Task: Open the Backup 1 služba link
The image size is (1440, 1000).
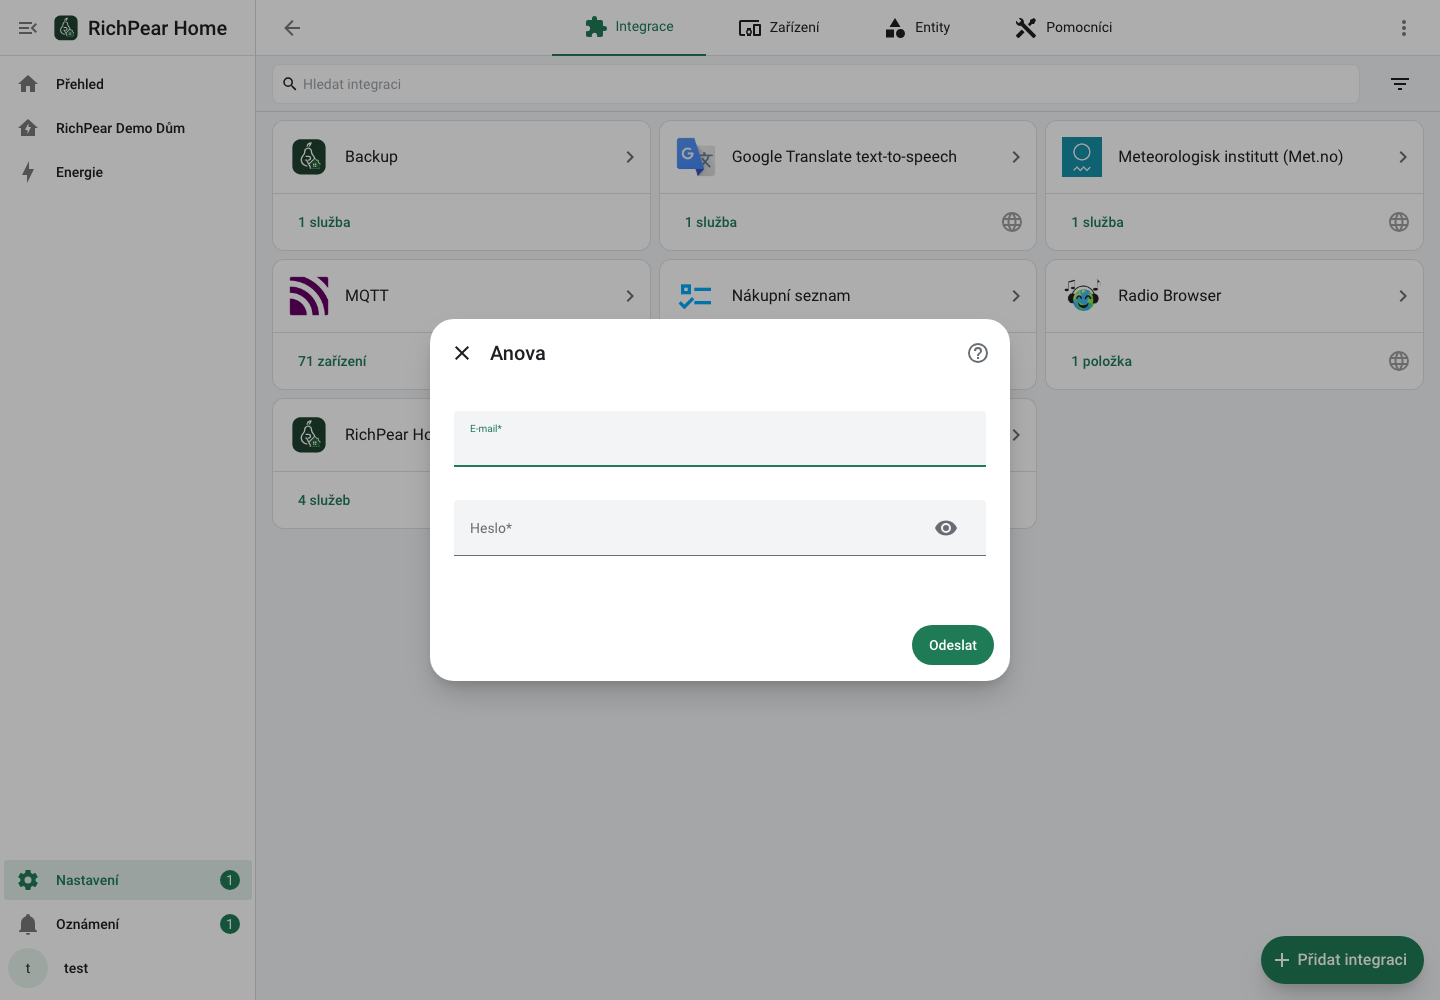Action: 324,222
